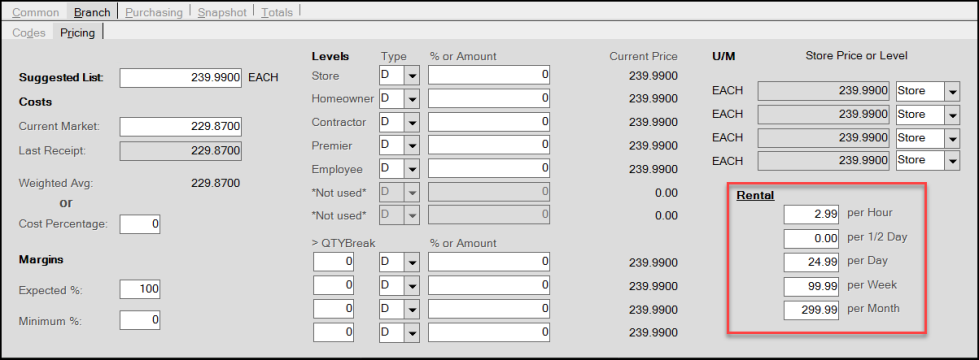The image size is (979, 360).
Task: Click the first U/M EACH price field
Action: click(824, 91)
